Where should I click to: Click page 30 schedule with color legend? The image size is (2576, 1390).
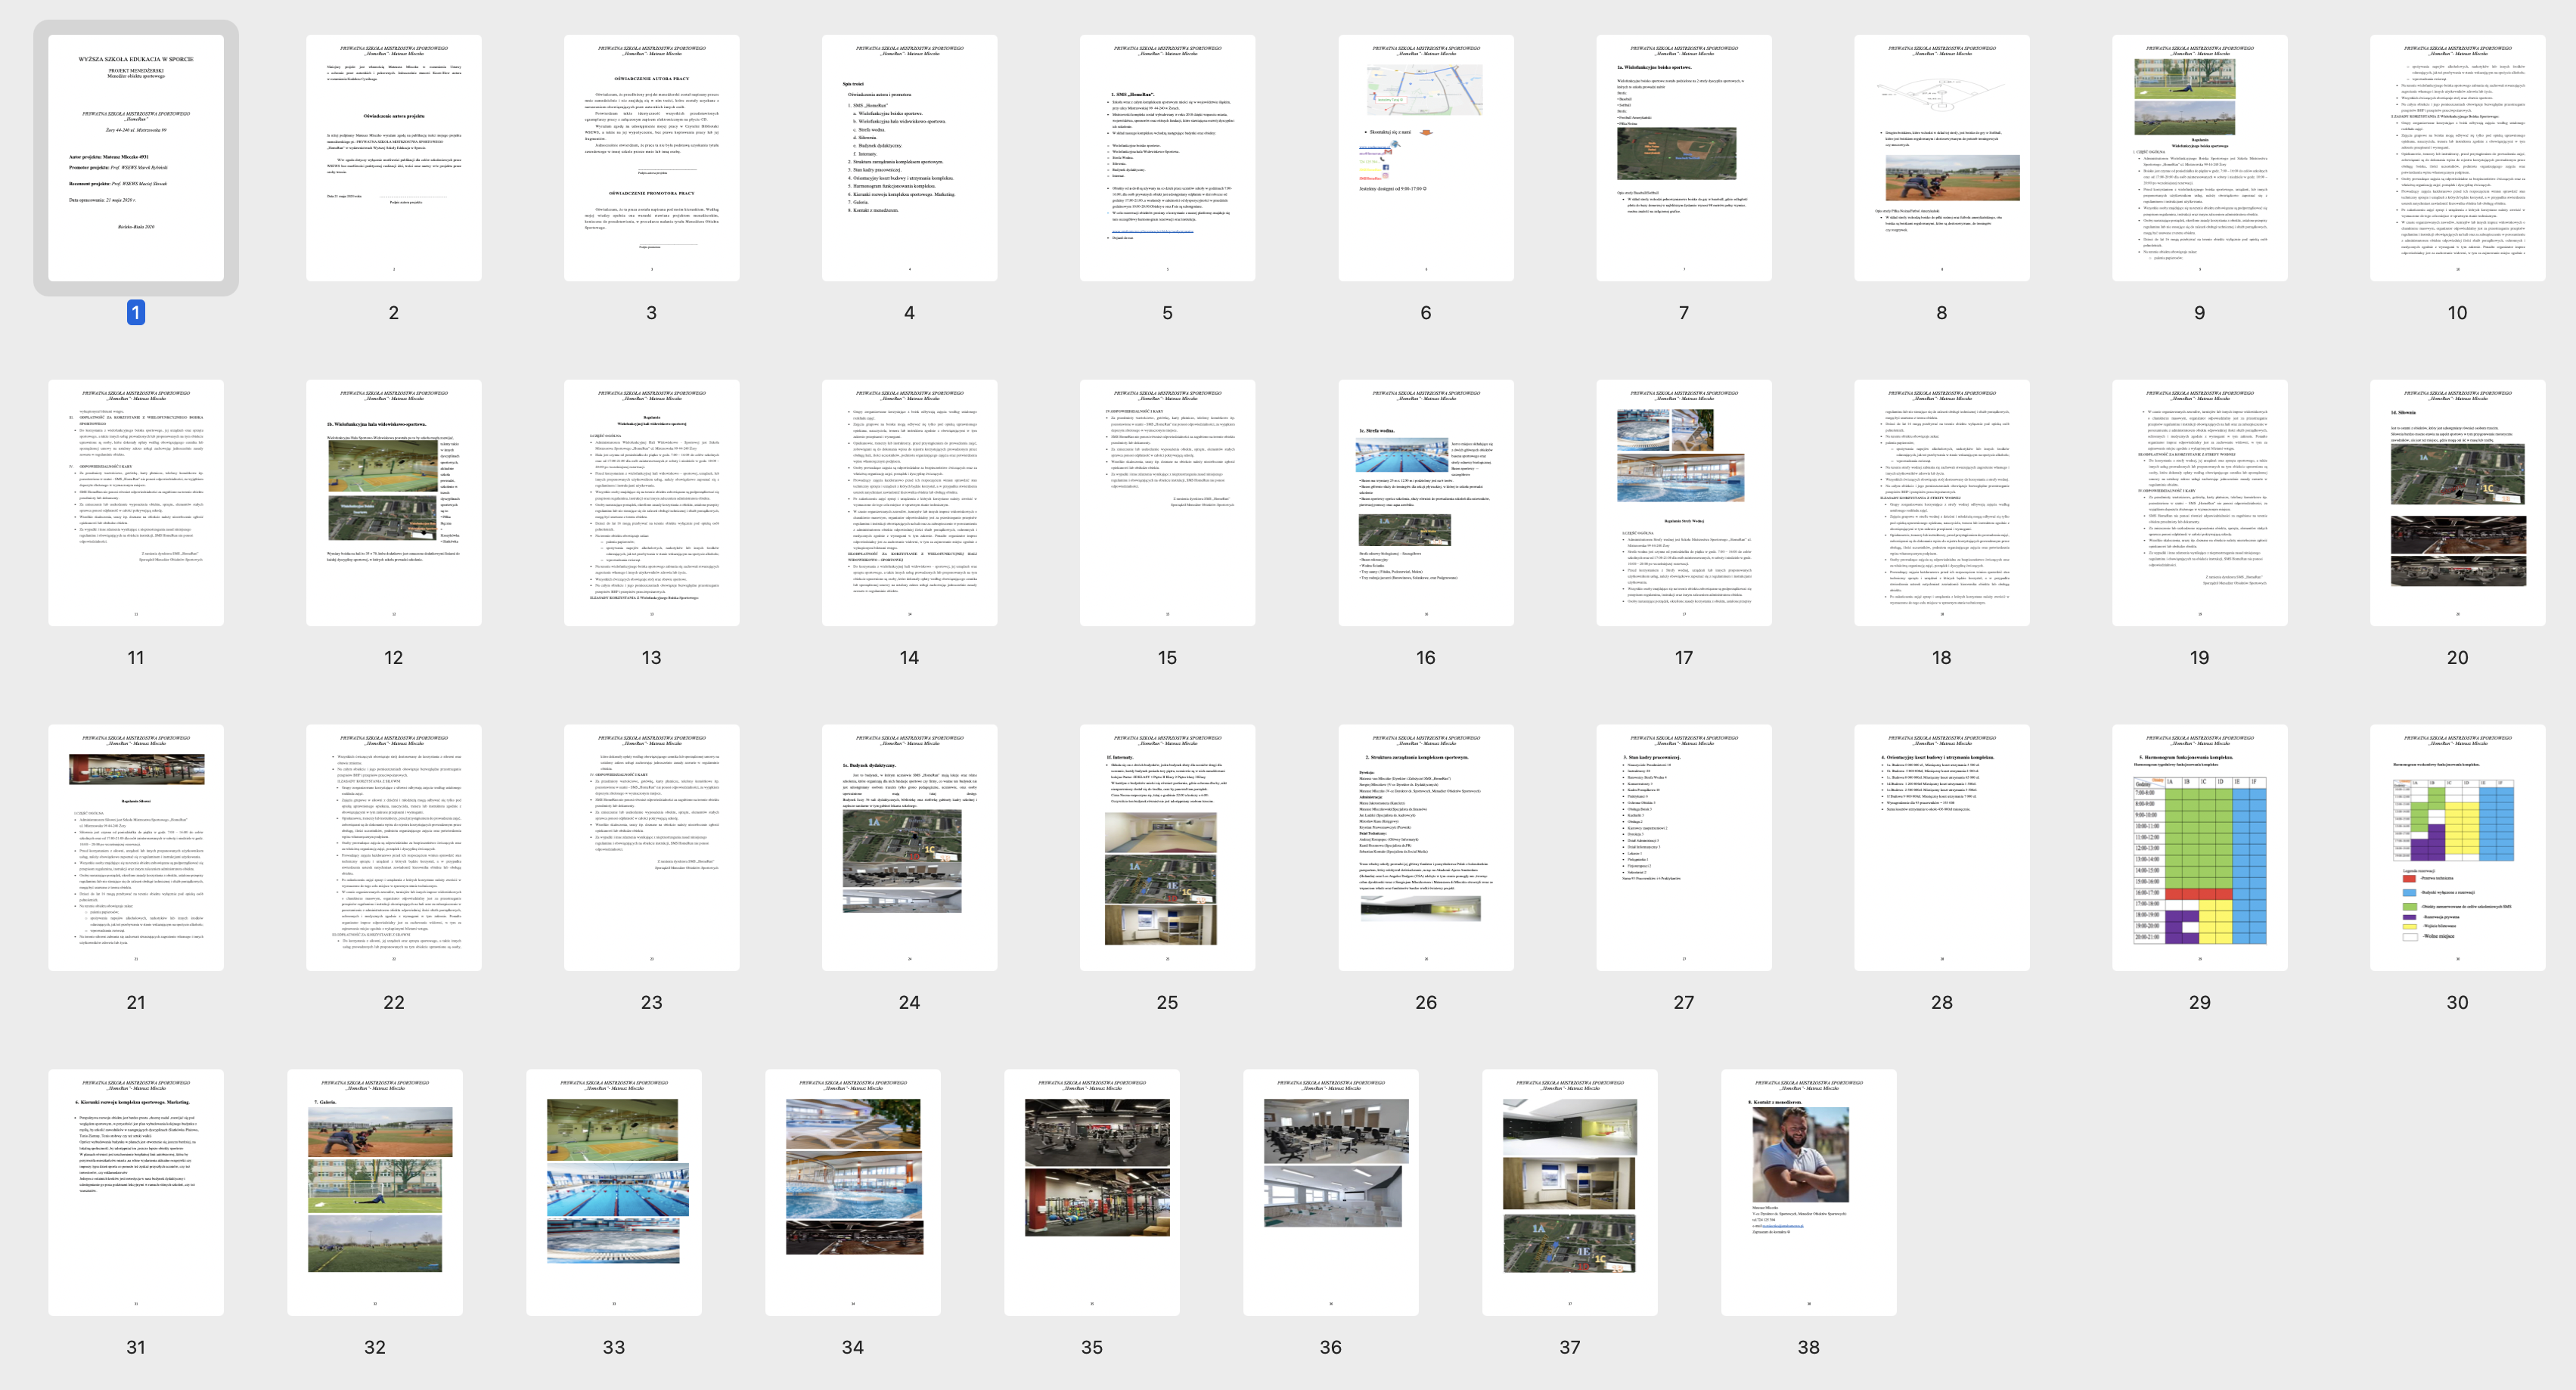[2457, 848]
